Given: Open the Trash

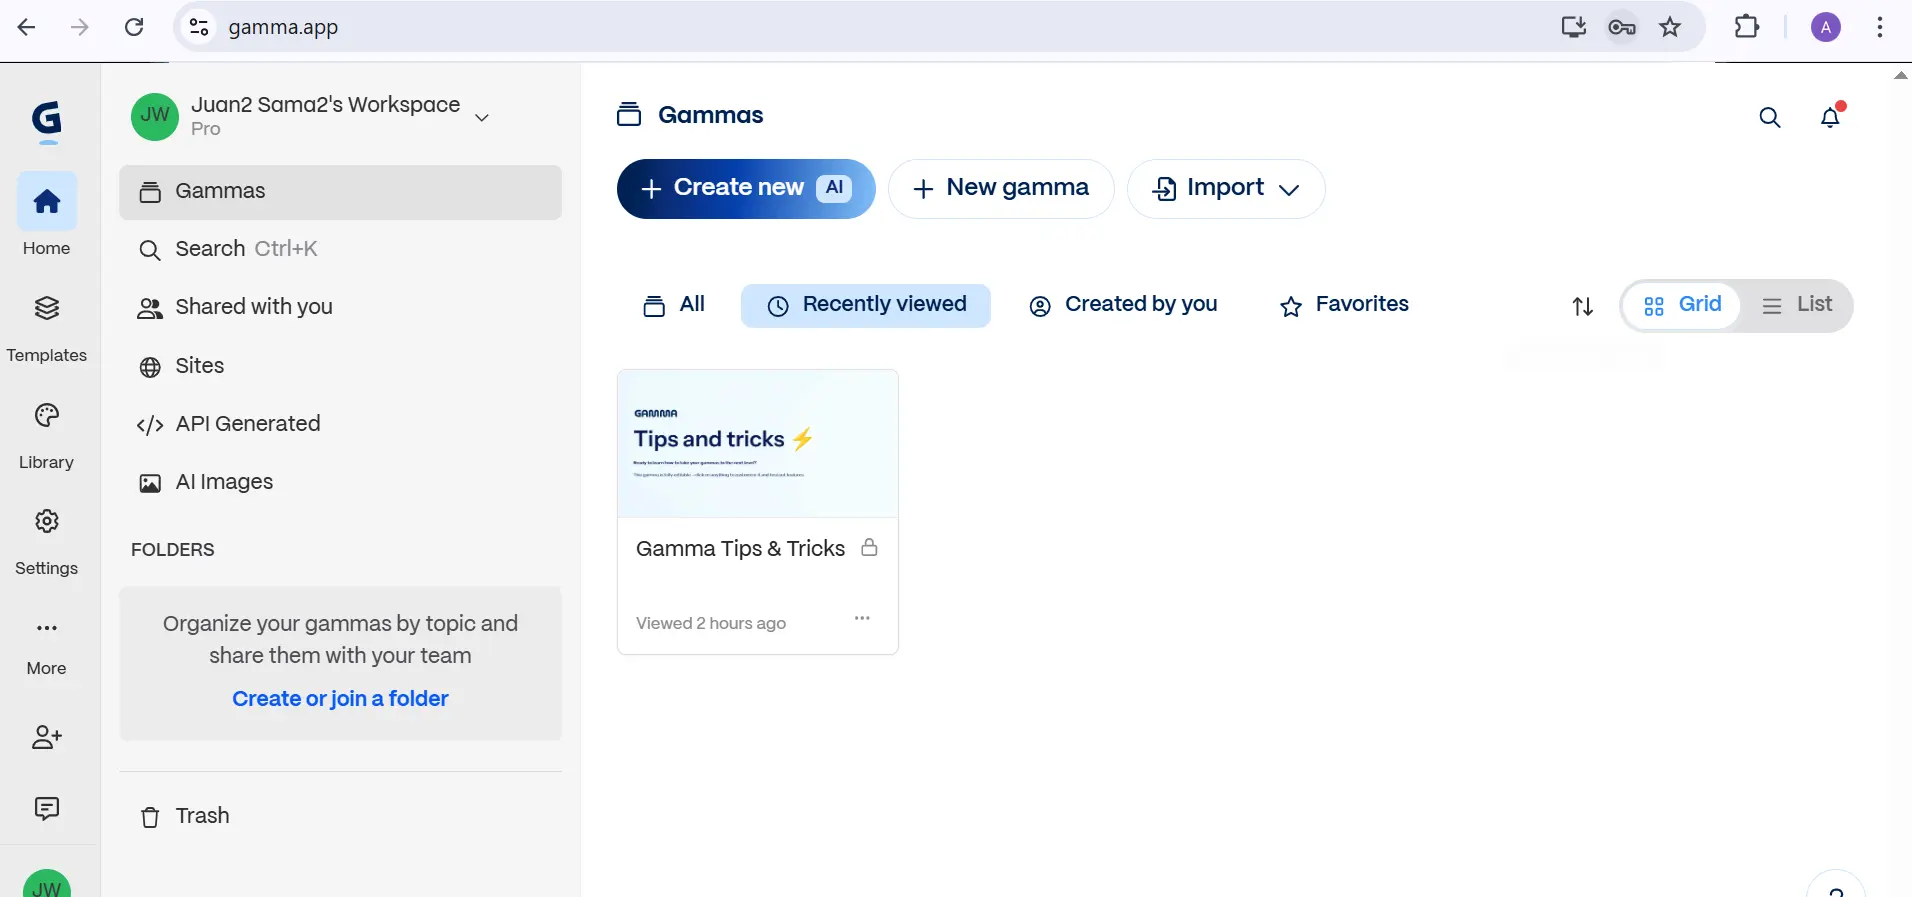Looking at the screenshot, I should [x=340, y=816].
